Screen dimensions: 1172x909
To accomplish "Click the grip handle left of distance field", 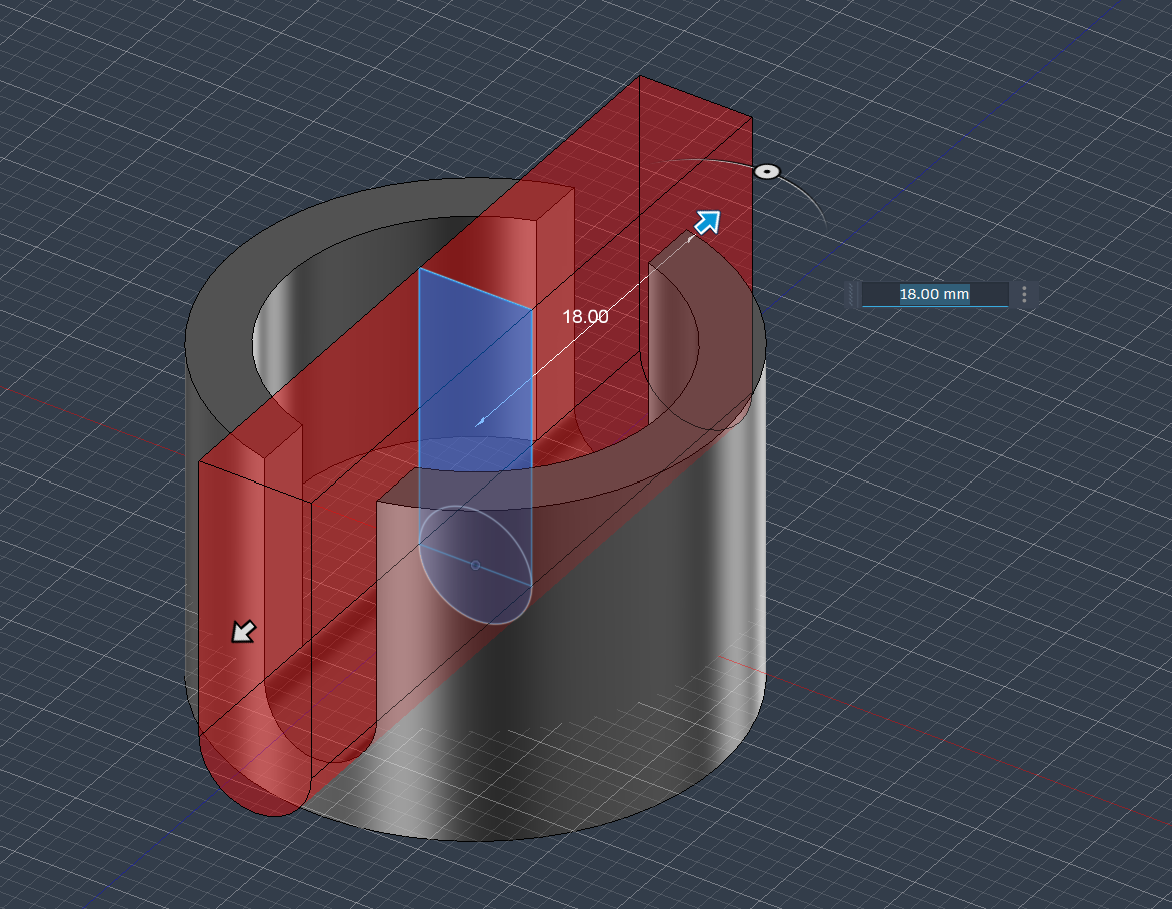I will [851, 294].
